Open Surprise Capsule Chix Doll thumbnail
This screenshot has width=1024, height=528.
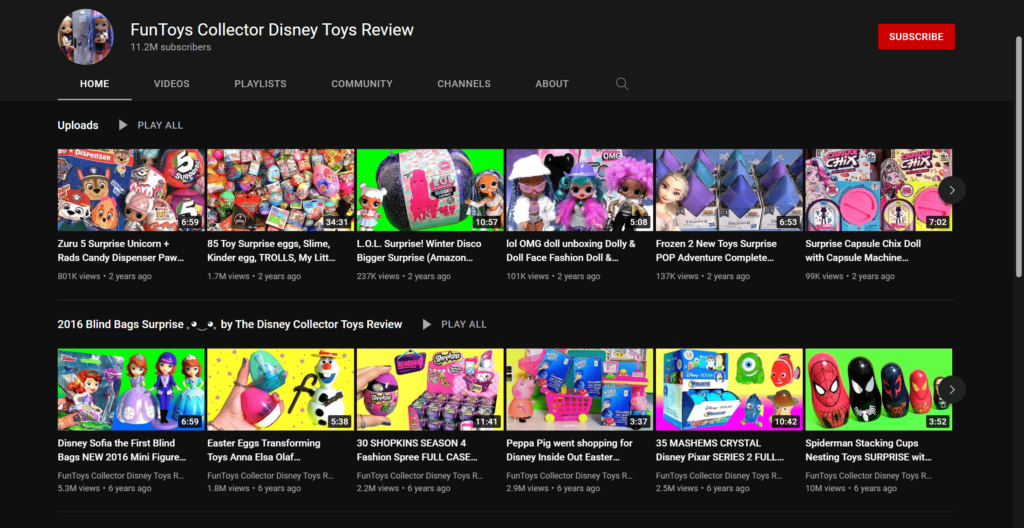coord(879,190)
